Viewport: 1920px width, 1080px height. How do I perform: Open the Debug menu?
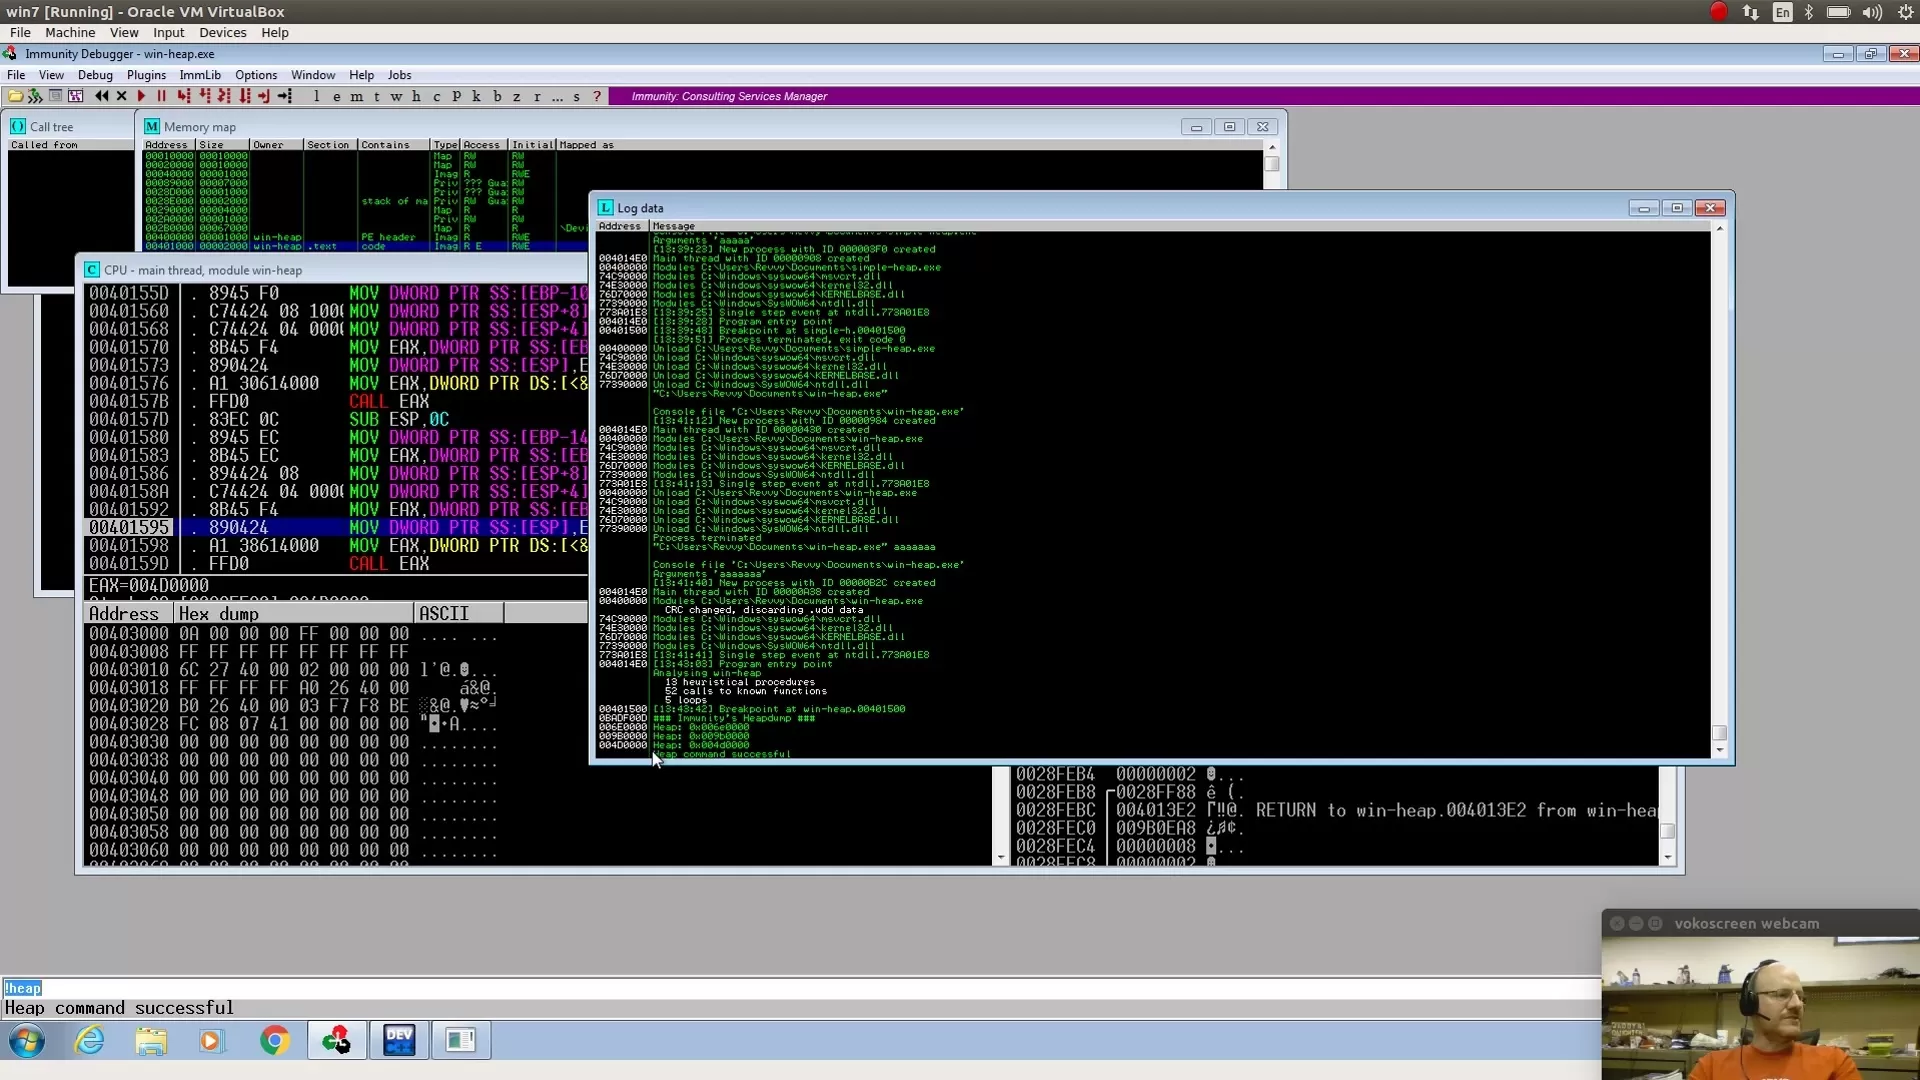click(x=95, y=75)
